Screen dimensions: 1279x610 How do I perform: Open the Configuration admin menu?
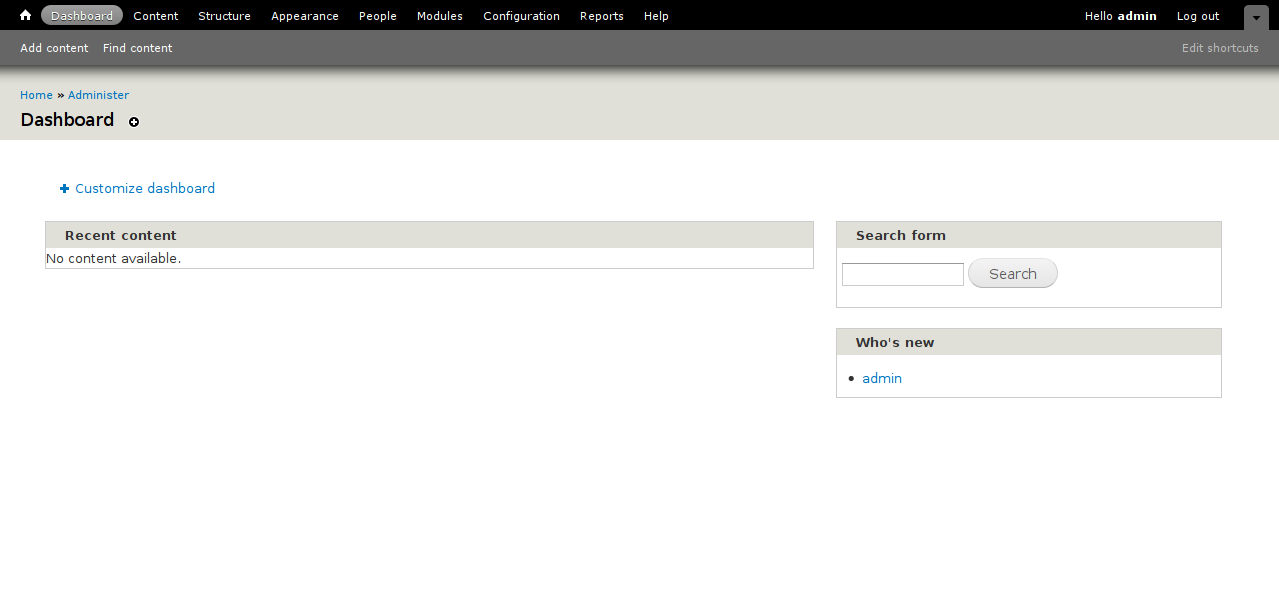click(521, 15)
